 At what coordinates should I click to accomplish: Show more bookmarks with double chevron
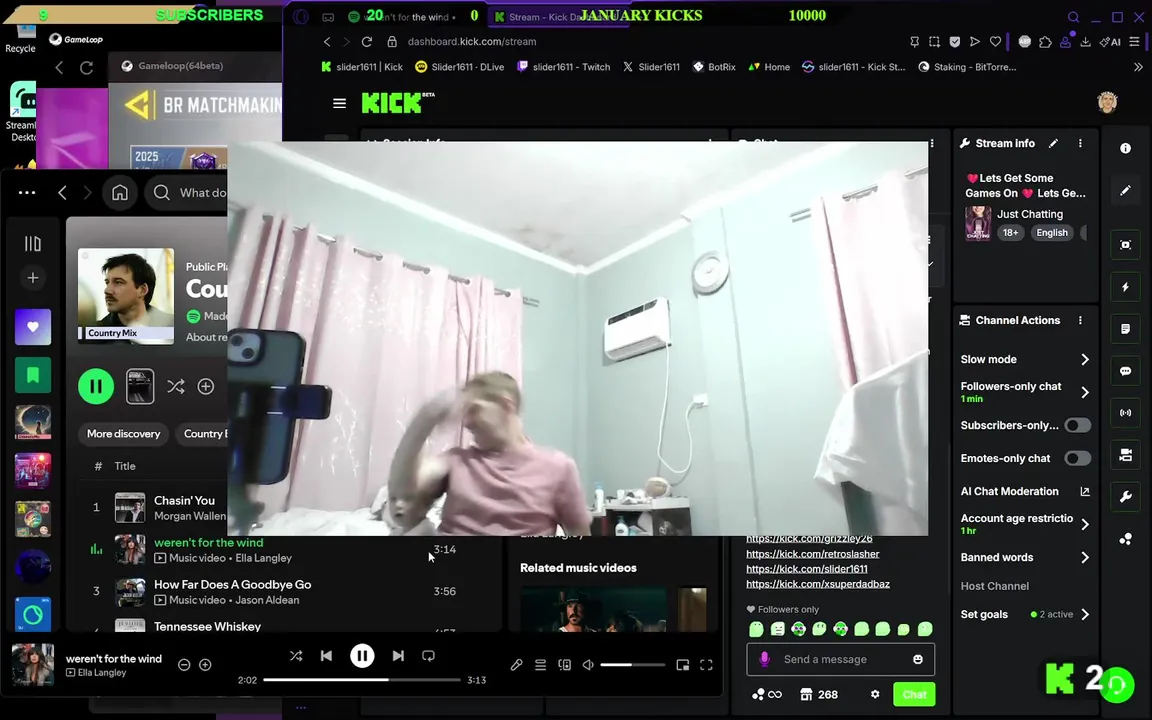[1138, 67]
